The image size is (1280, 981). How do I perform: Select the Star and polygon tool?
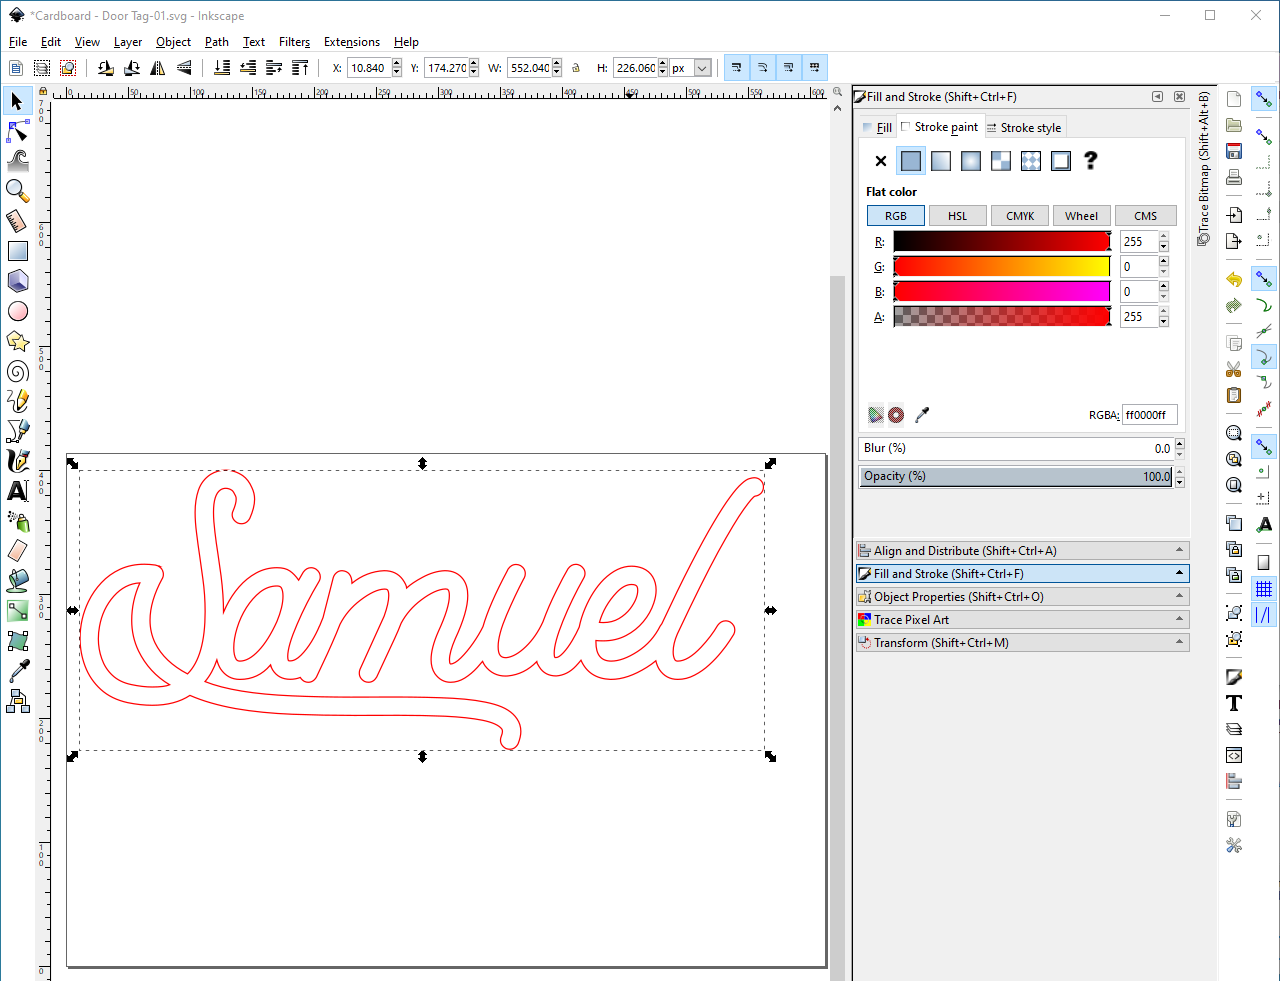tap(18, 341)
